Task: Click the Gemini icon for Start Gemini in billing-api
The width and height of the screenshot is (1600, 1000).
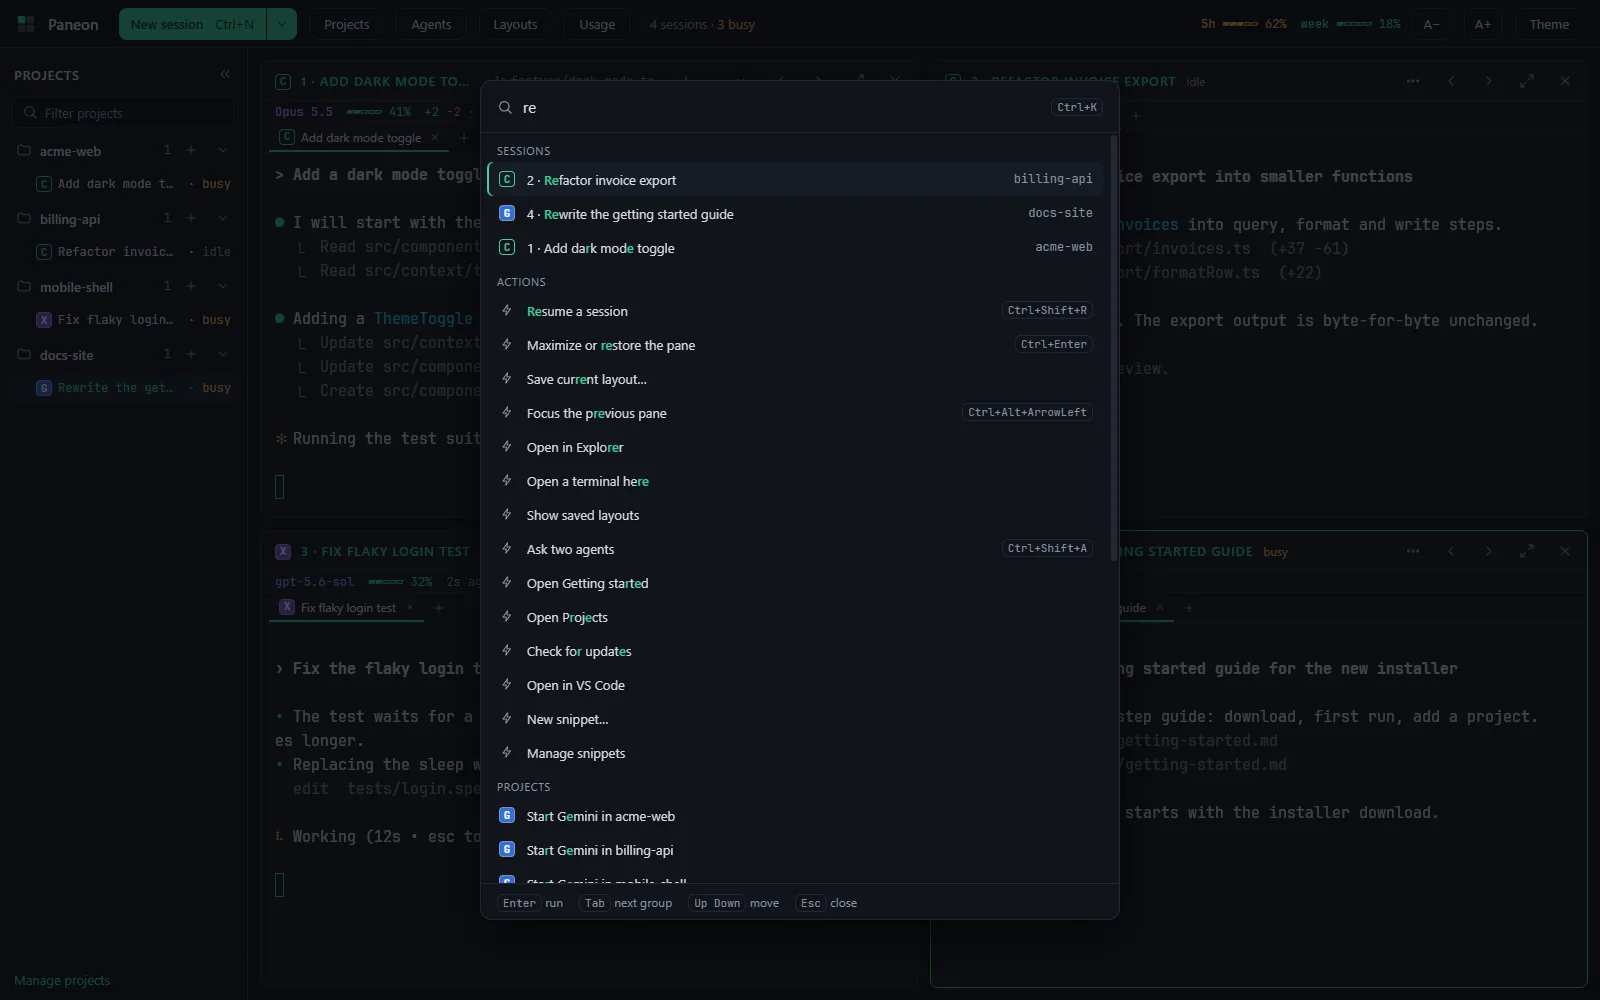Action: tap(507, 849)
